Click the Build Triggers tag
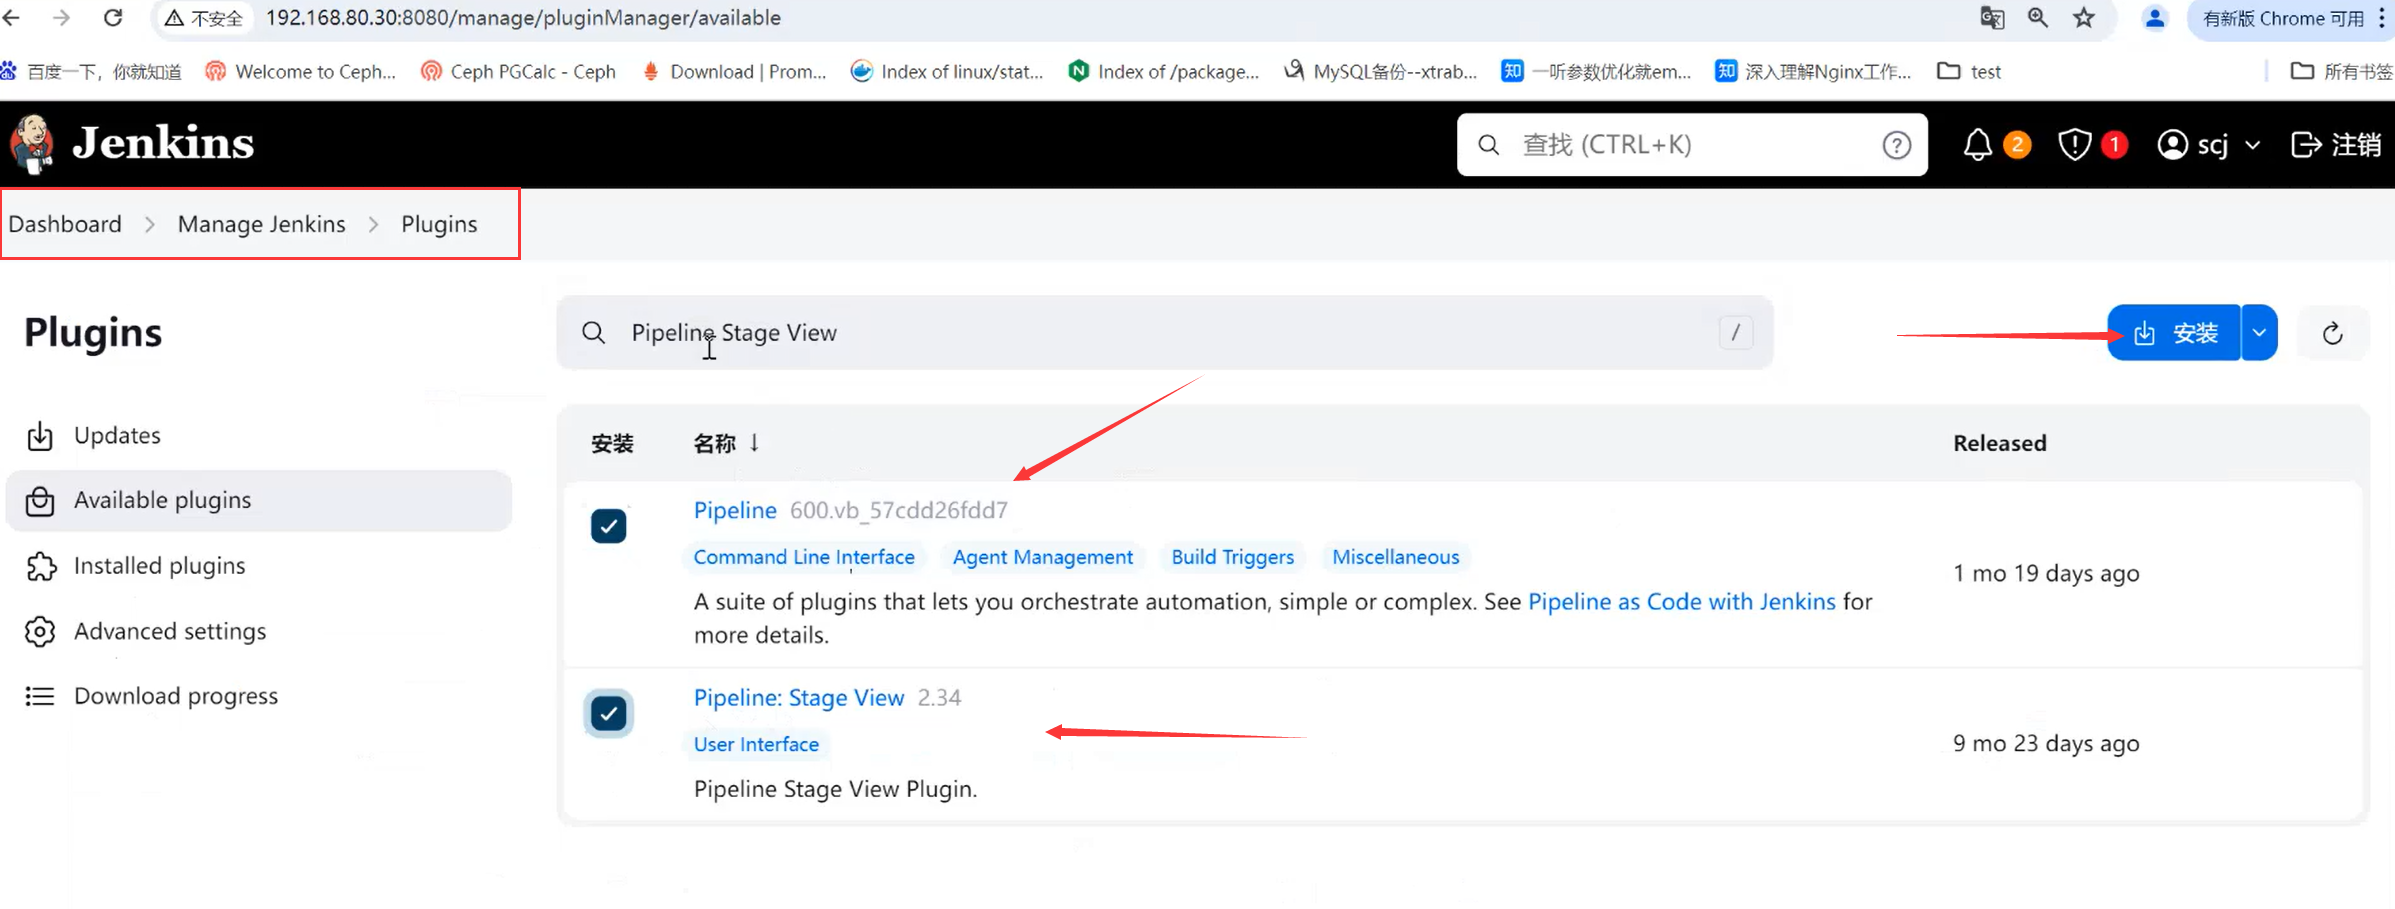This screenshot has width=2395, height=909. point(1233,557)
